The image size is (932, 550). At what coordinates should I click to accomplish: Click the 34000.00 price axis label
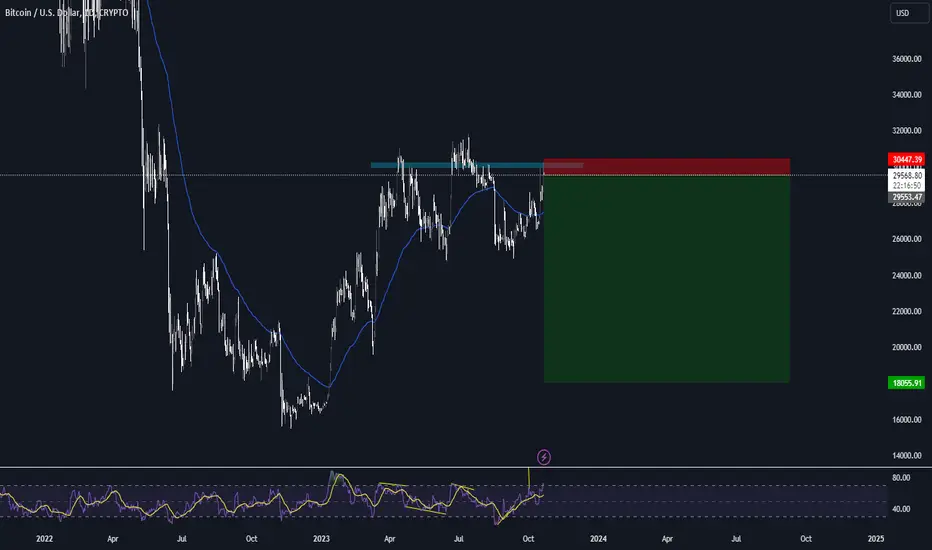[906, 95]
